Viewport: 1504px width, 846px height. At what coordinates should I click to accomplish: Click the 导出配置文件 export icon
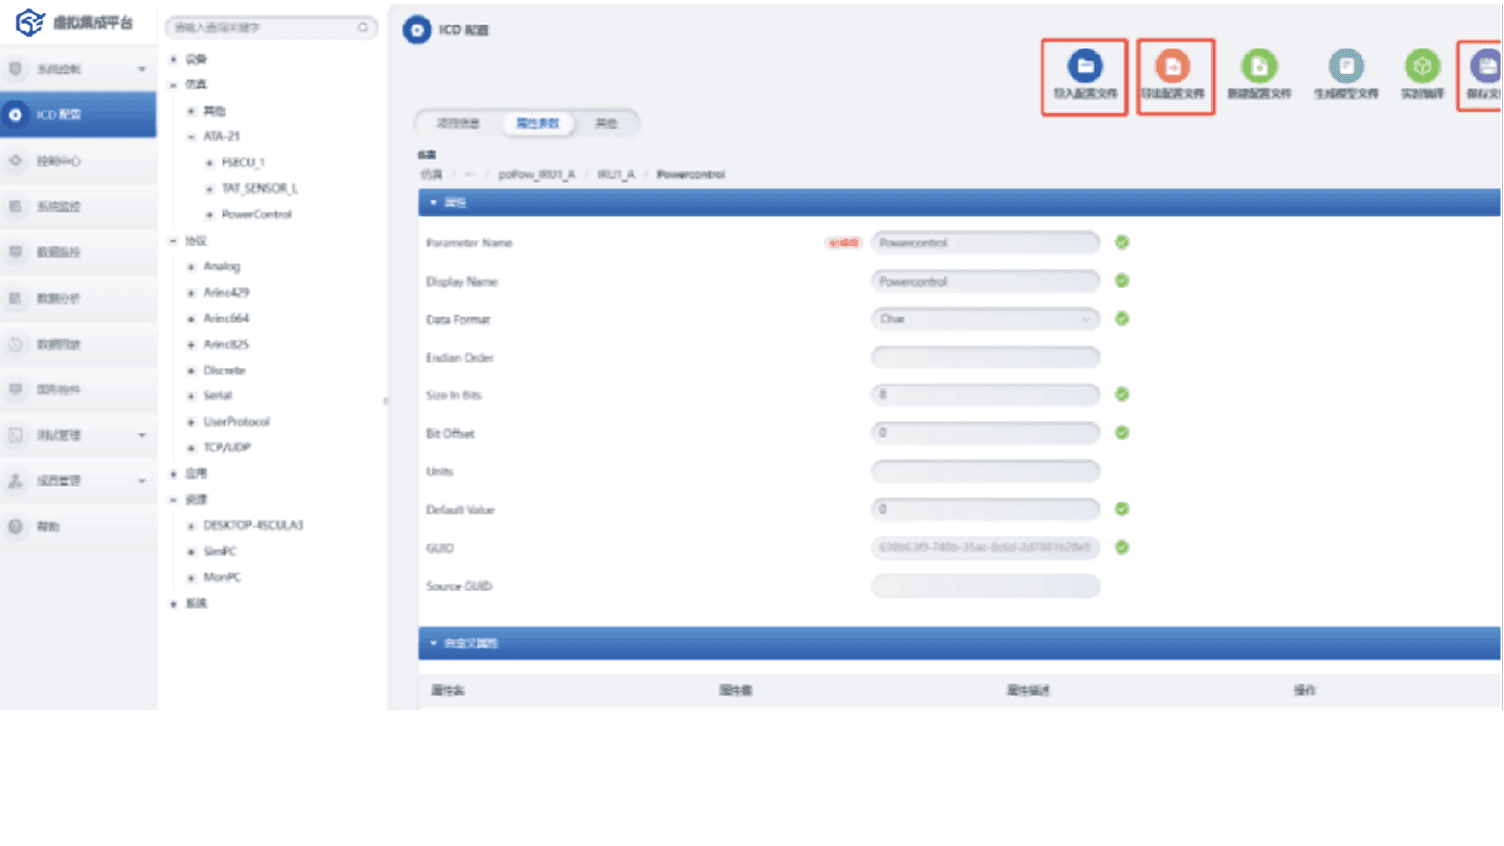pyautogui.click(x=1175, y=70)
